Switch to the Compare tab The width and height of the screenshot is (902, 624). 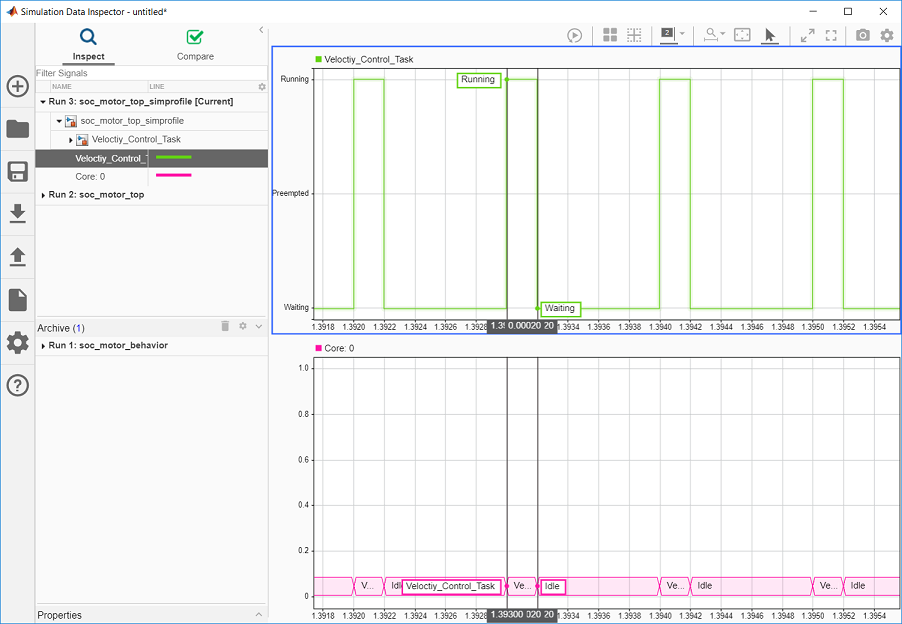point(195,44)
